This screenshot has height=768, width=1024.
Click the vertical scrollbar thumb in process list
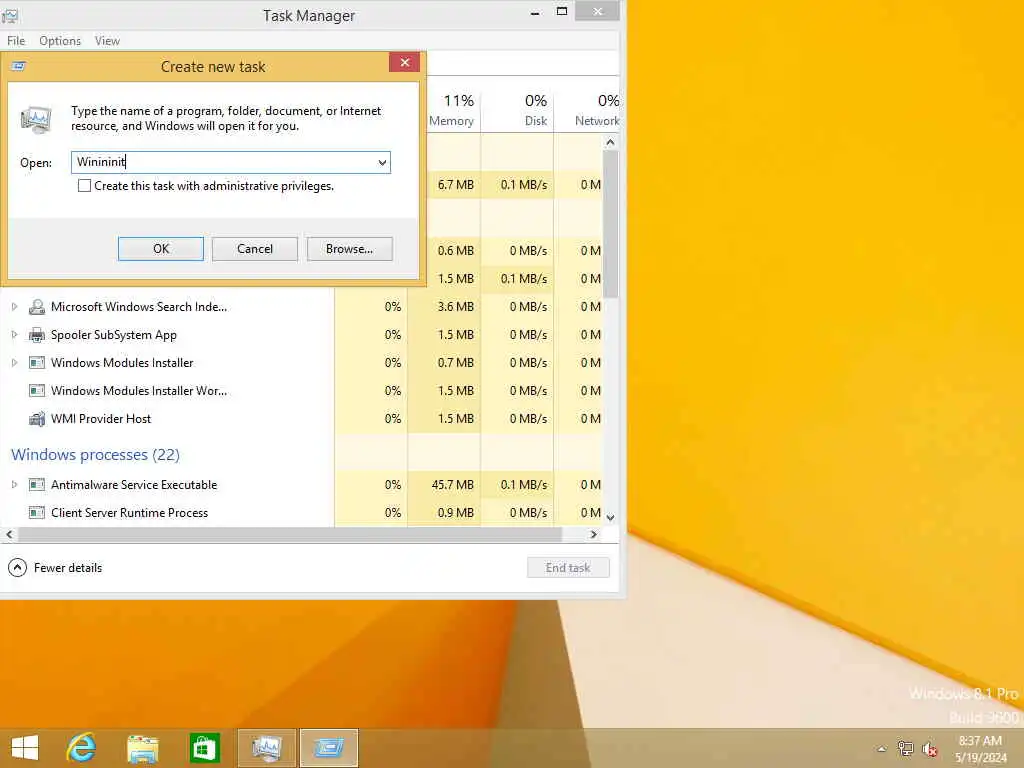coord(611,224)
